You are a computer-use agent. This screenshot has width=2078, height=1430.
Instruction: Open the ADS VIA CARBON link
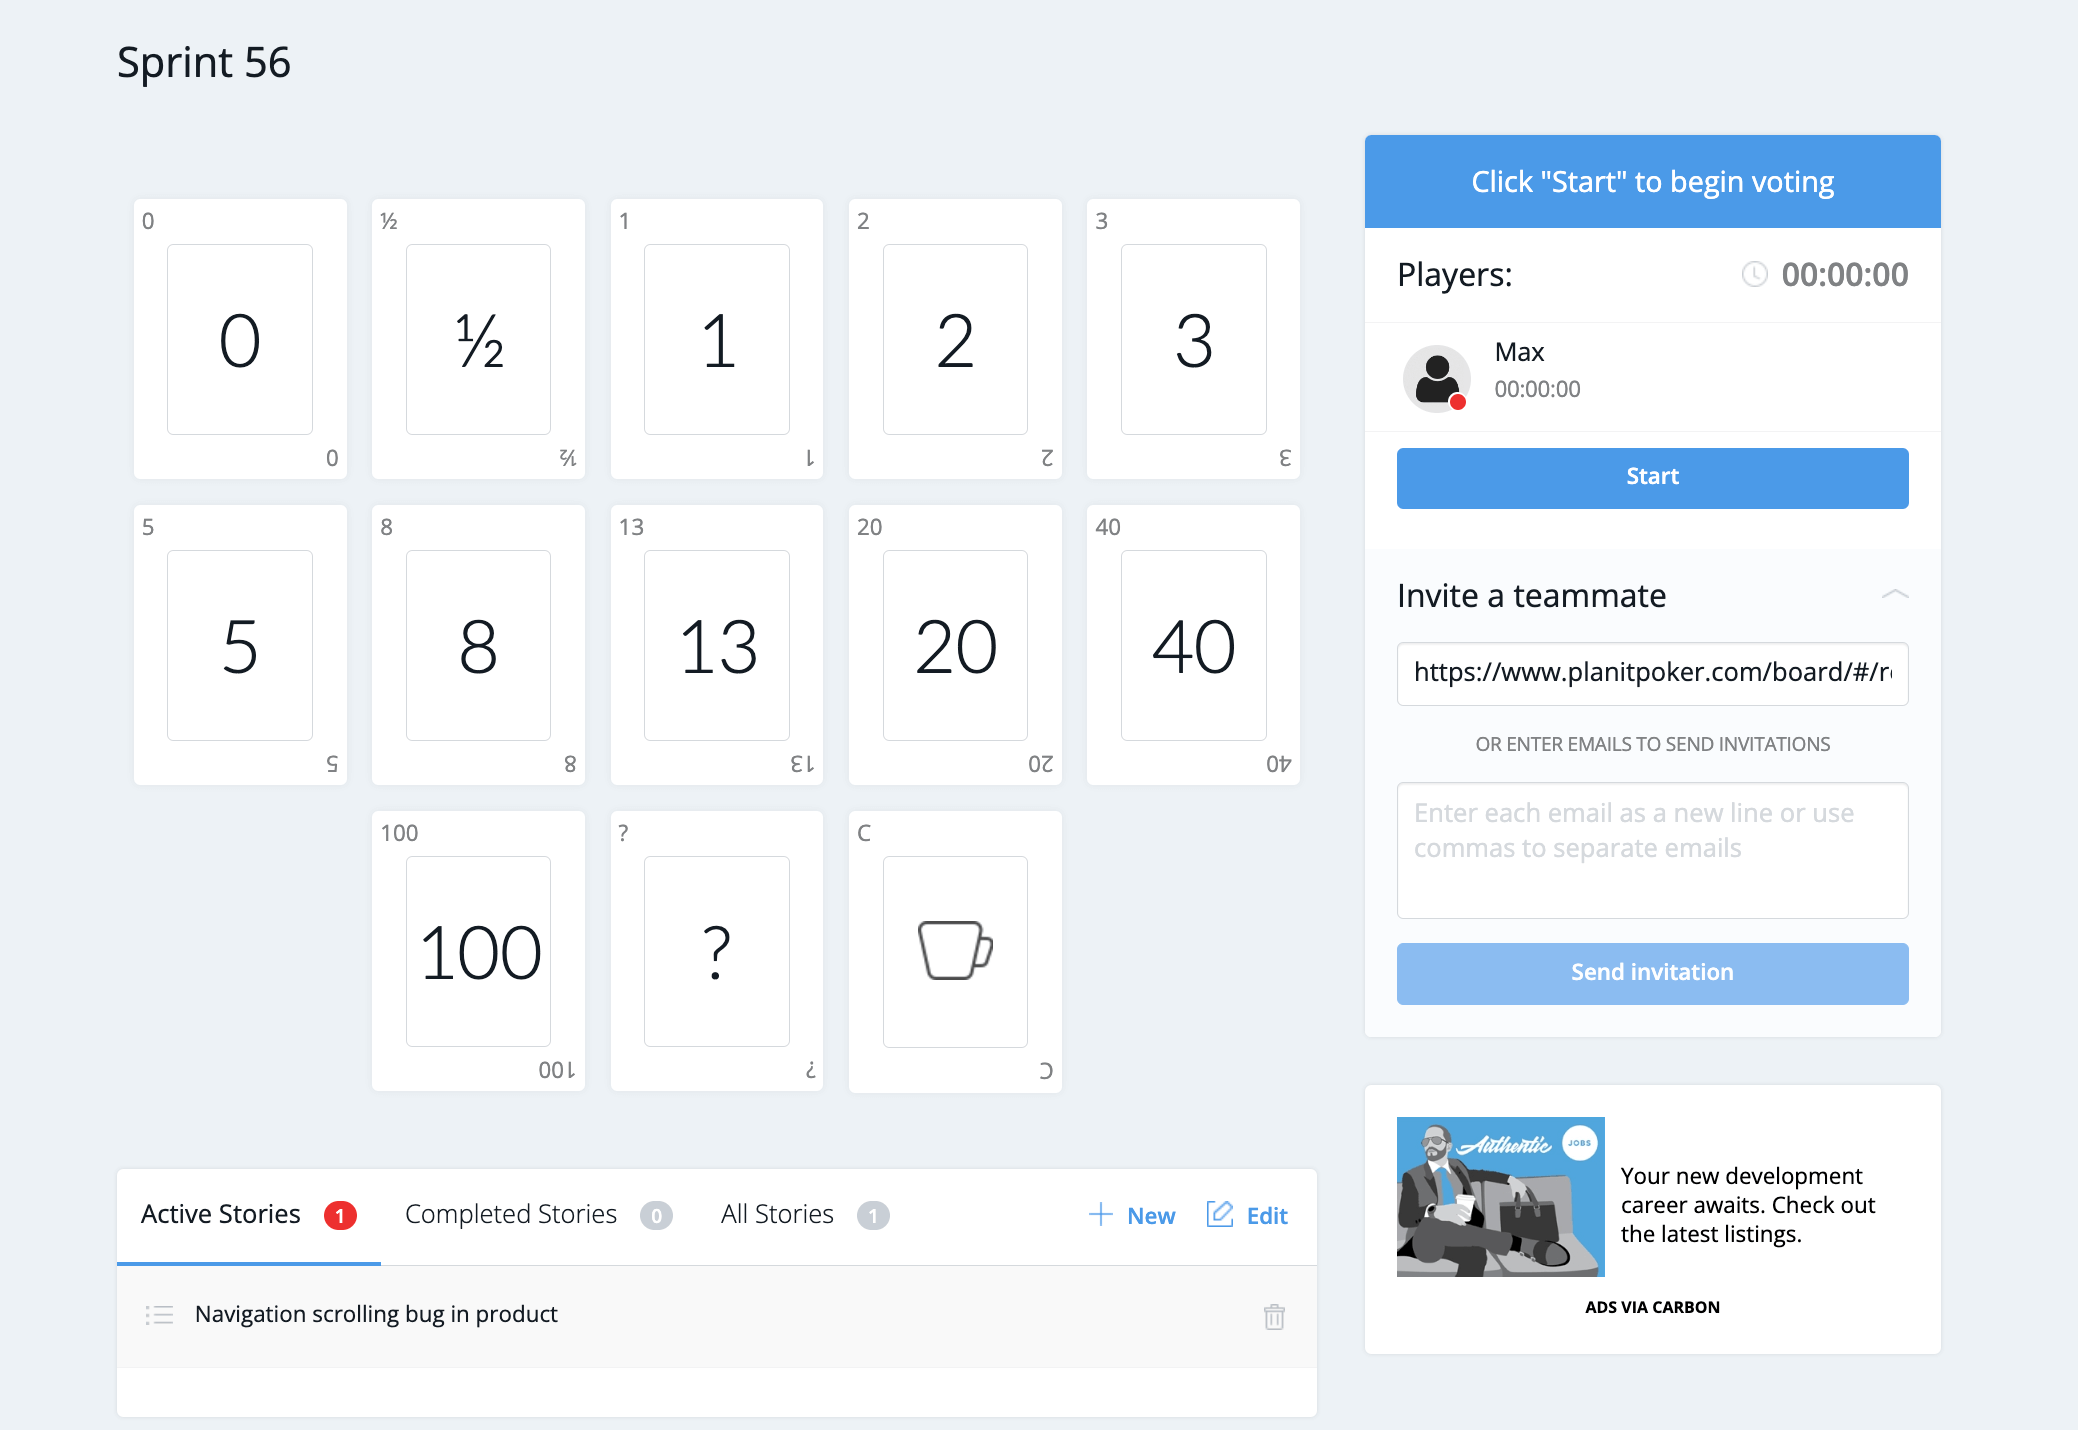1651,1306
